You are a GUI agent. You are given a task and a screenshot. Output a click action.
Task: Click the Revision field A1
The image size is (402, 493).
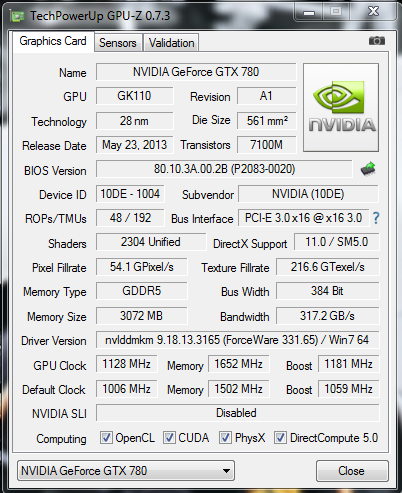[266, 96]
